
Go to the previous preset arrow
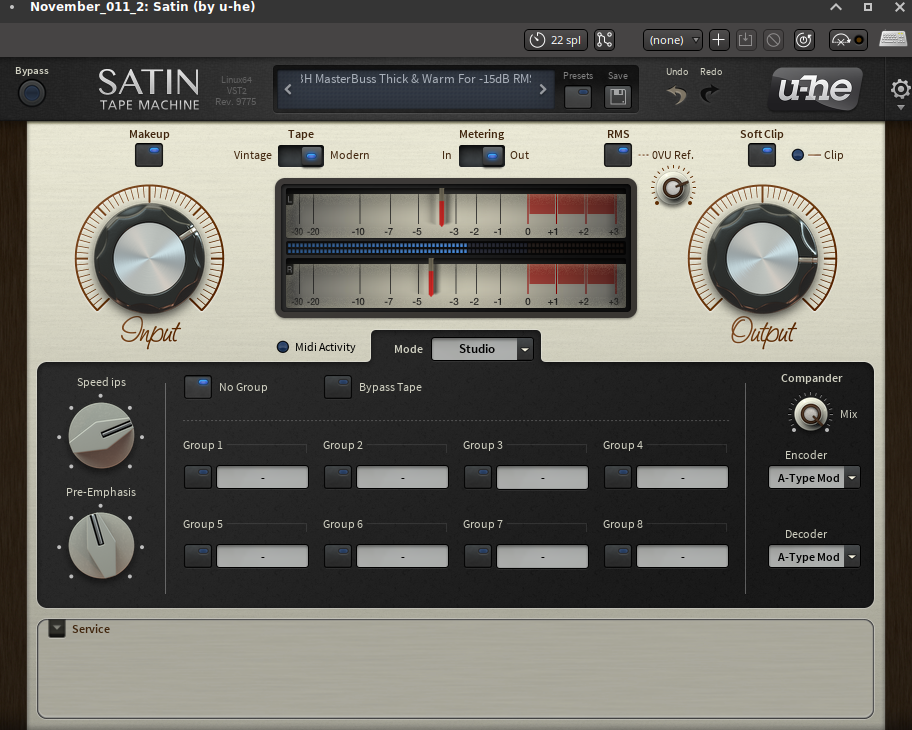click(288, 90)
